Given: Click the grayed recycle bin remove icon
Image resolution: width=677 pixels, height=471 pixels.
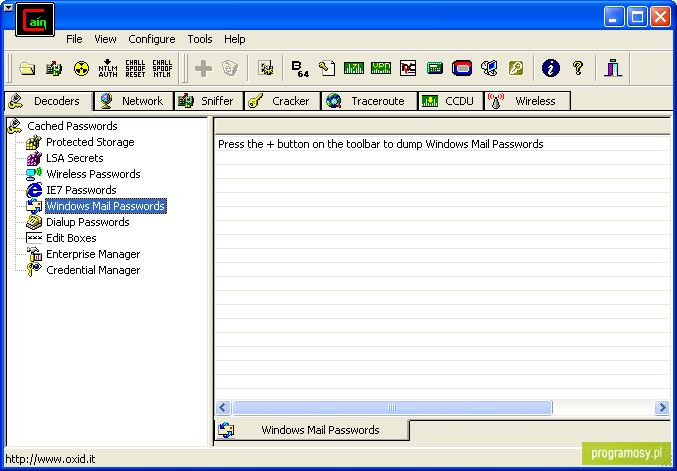Looking at the screenshot, I should click(x=230, y=68).
